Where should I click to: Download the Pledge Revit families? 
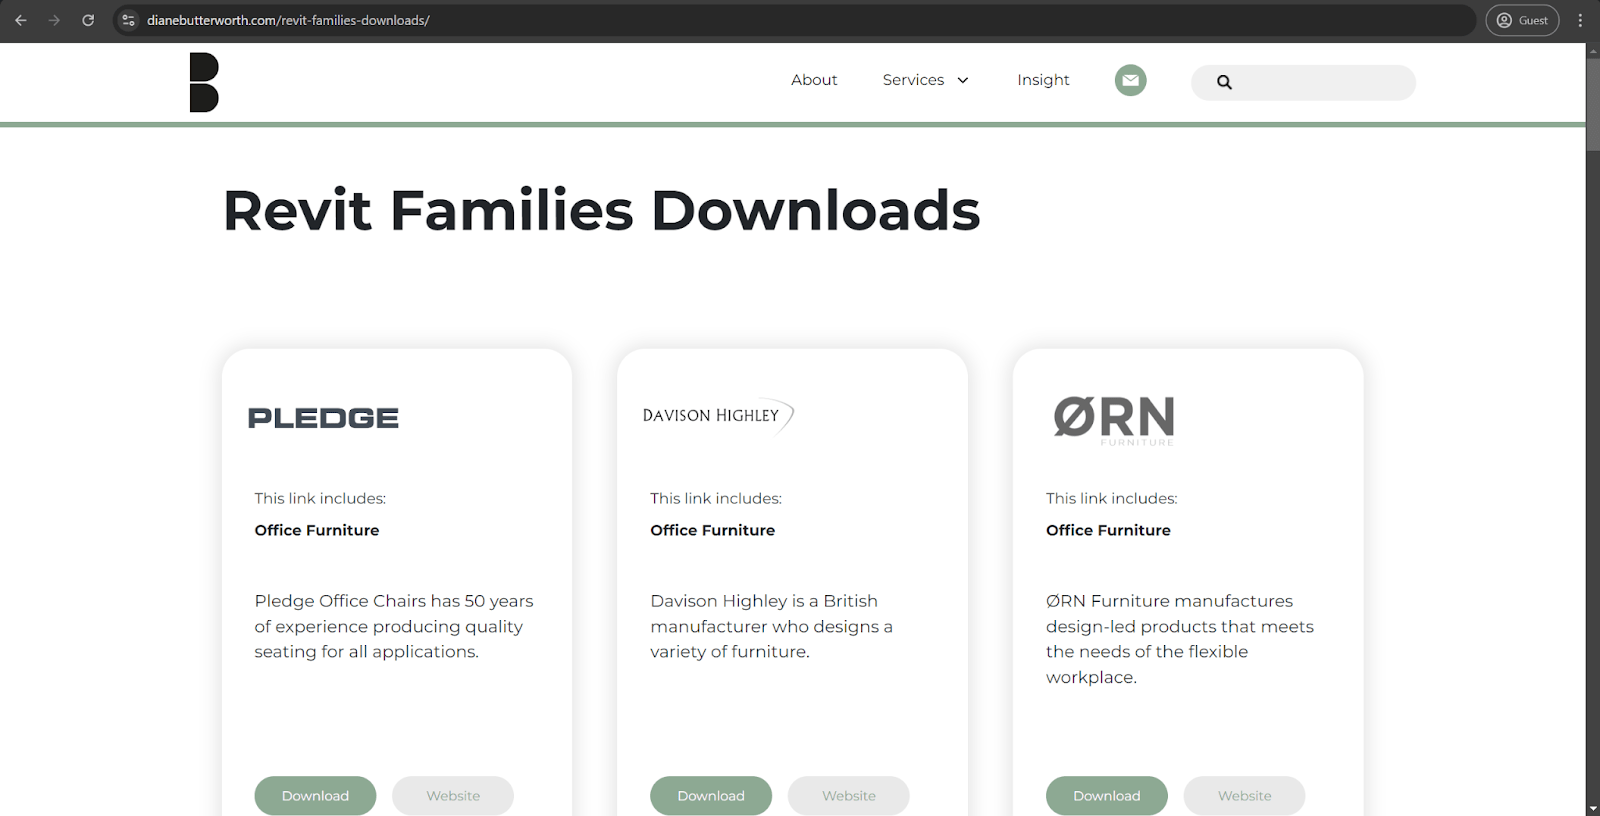click(x=315, y=796)
